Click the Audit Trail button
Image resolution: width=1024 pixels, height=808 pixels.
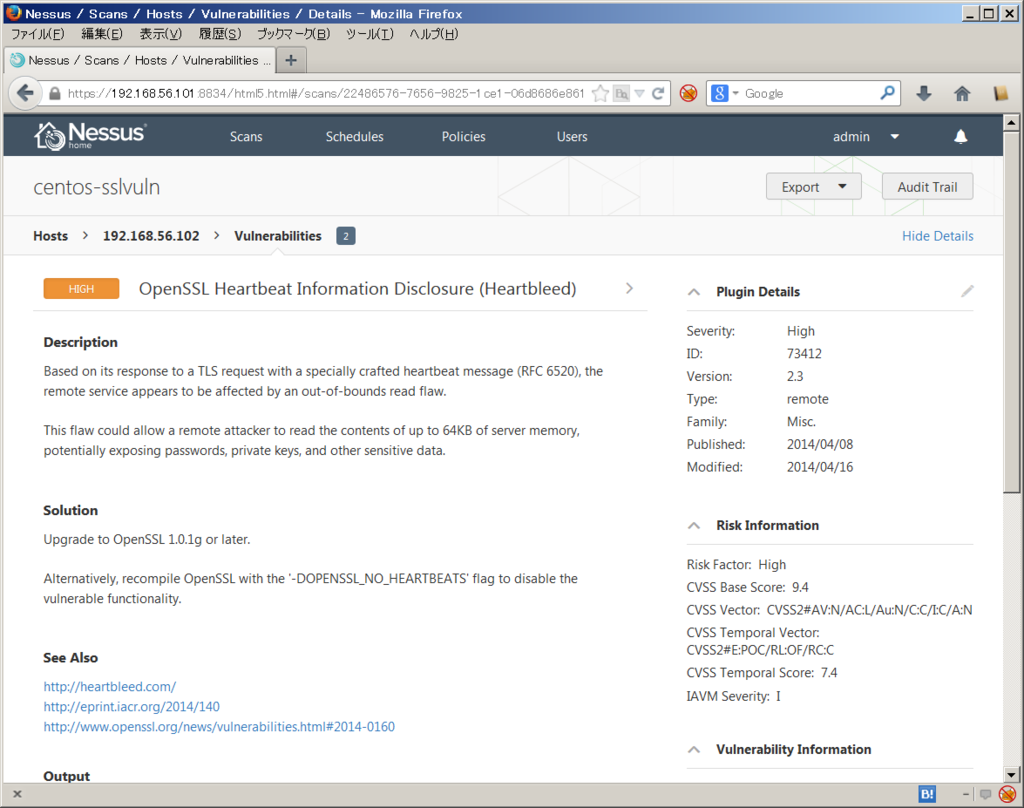927,187
